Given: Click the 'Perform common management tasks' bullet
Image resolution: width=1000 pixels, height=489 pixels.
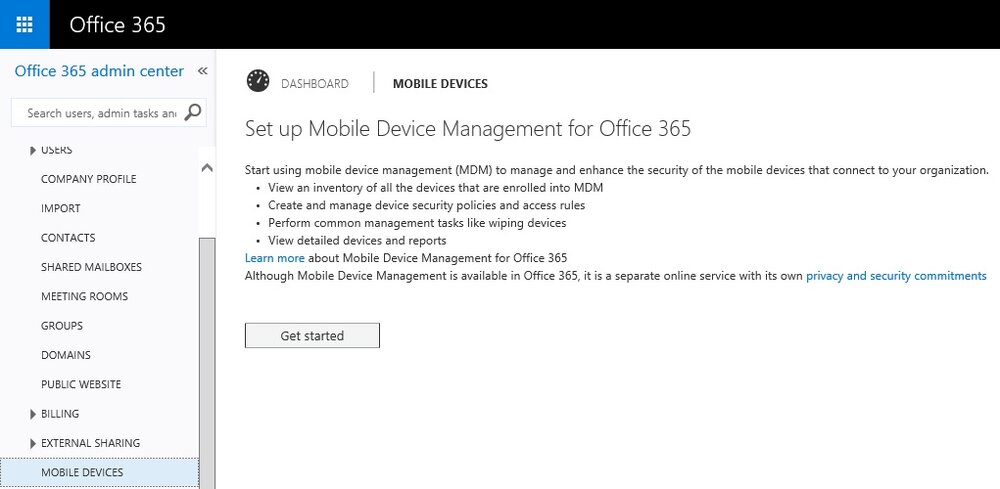Looking at the screenshot, I should pos(417,223).
